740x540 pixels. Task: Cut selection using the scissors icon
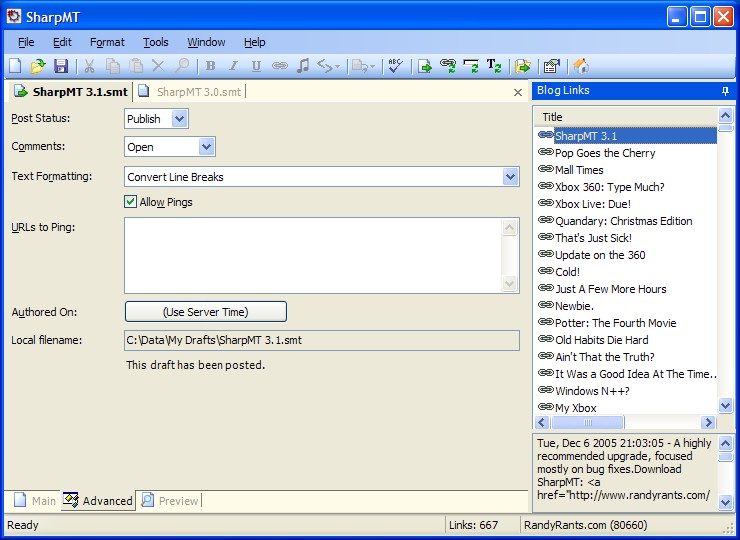pos(89,66)
